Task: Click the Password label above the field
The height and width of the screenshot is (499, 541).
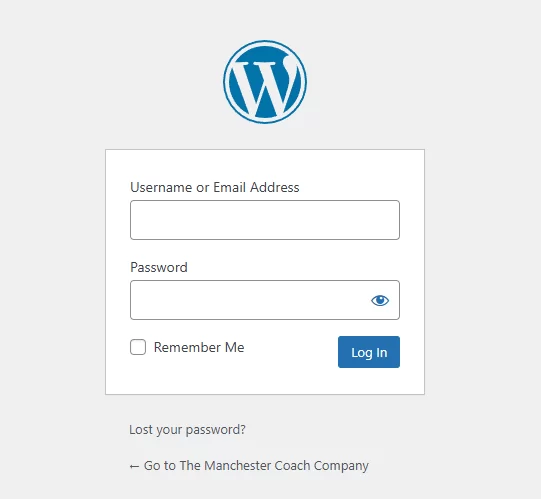Action: [x=159, y=267]
